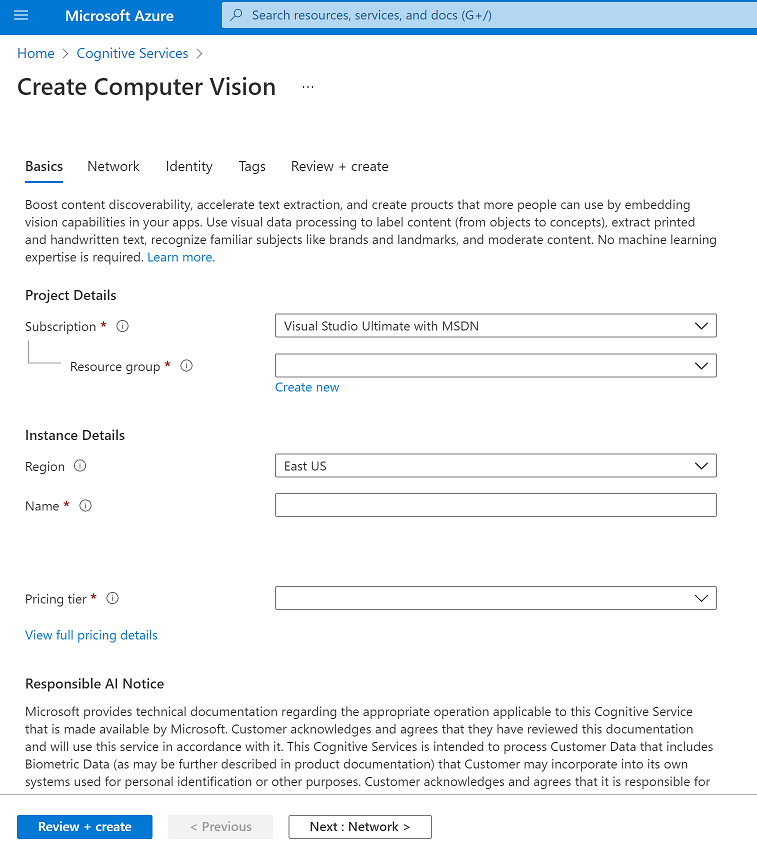
Task: Click the Name field info icon
Action: (x=85, y=506)
